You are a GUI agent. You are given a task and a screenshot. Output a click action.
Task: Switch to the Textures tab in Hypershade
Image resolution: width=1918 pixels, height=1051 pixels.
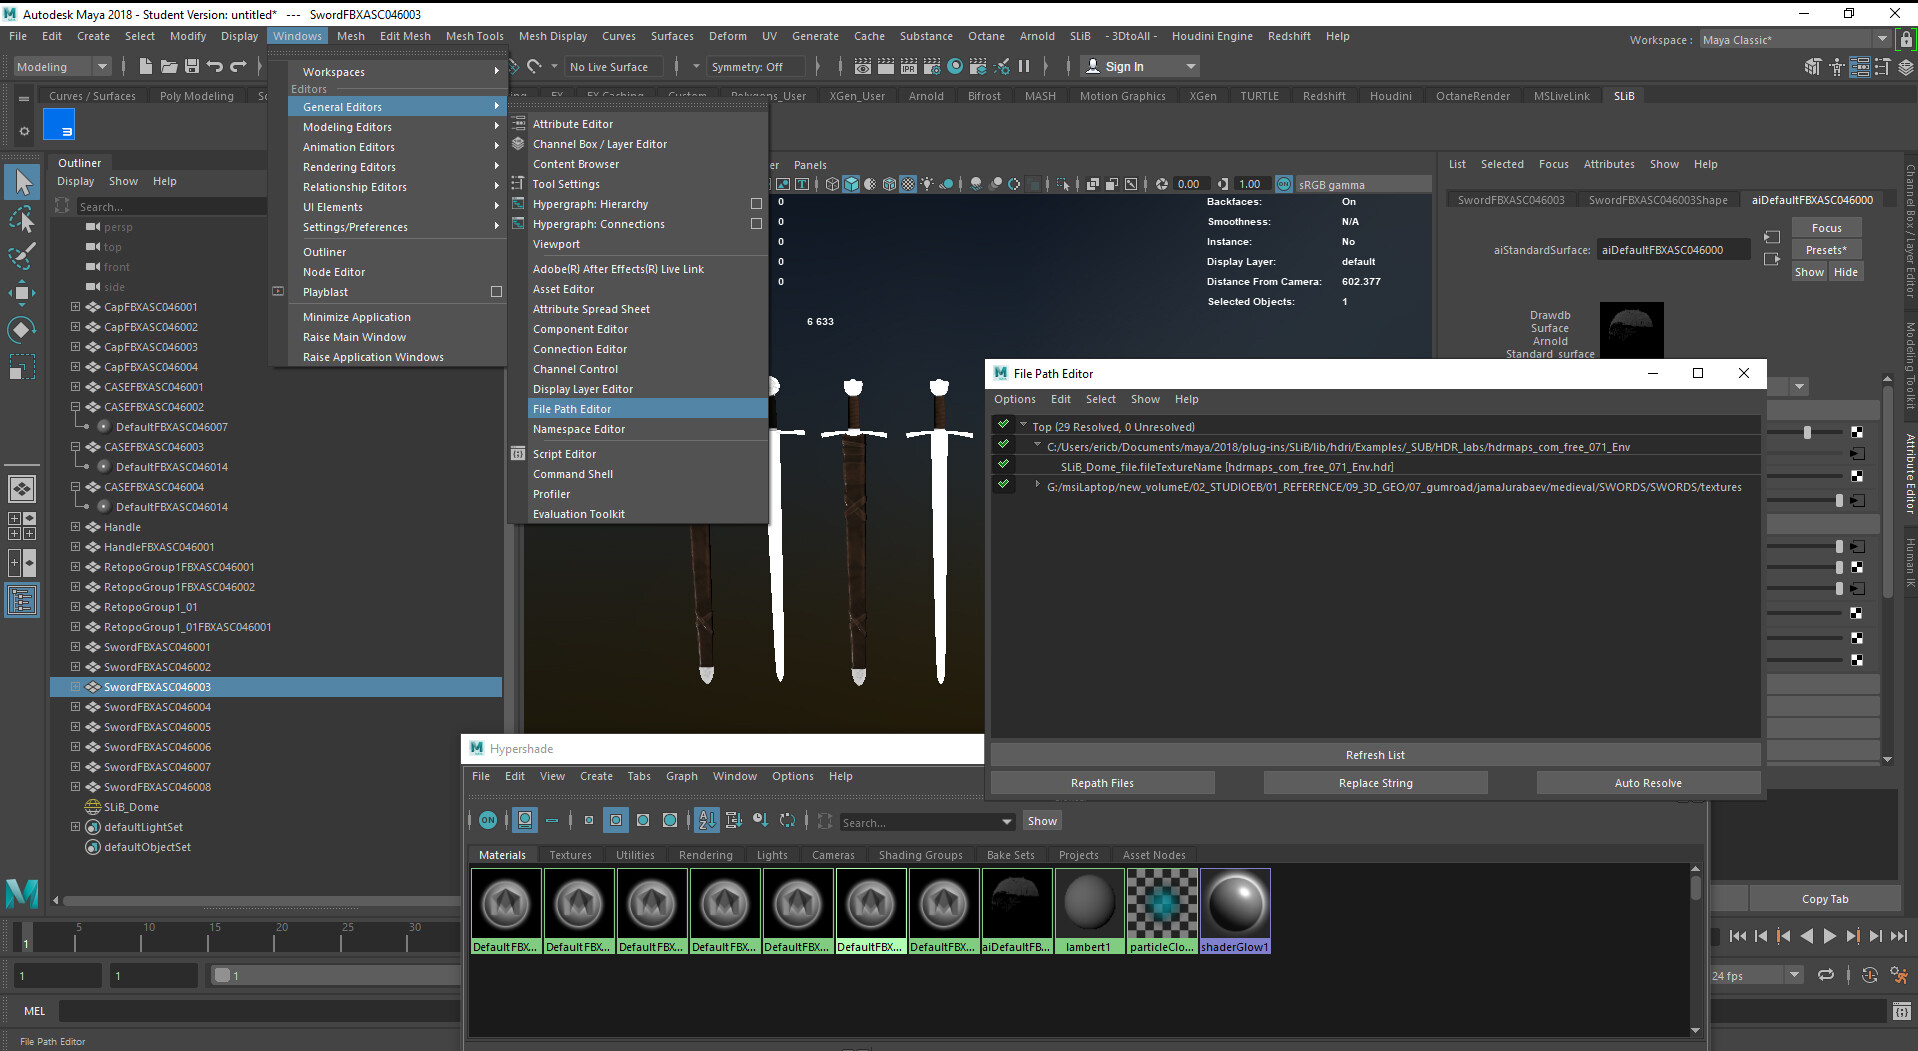[x=570, y=855]
